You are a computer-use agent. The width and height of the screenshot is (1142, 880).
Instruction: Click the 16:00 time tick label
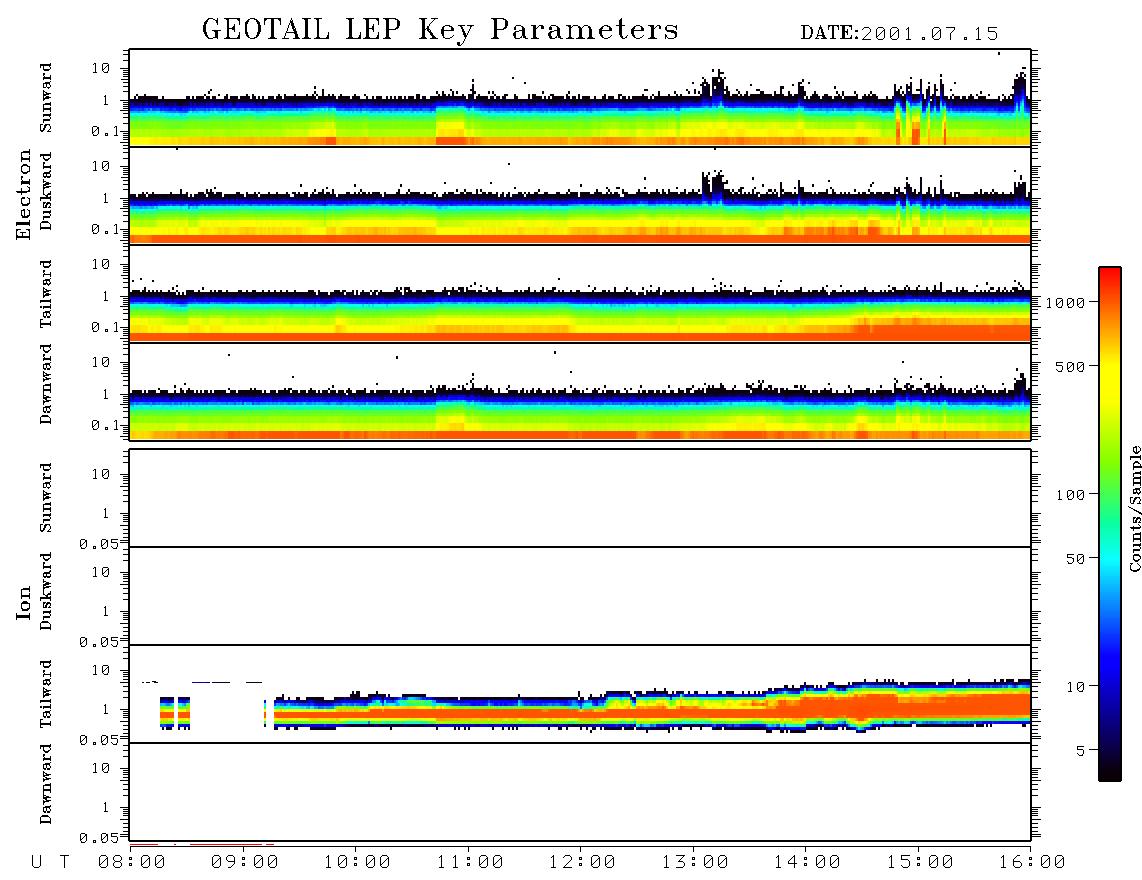point(1031,863)
